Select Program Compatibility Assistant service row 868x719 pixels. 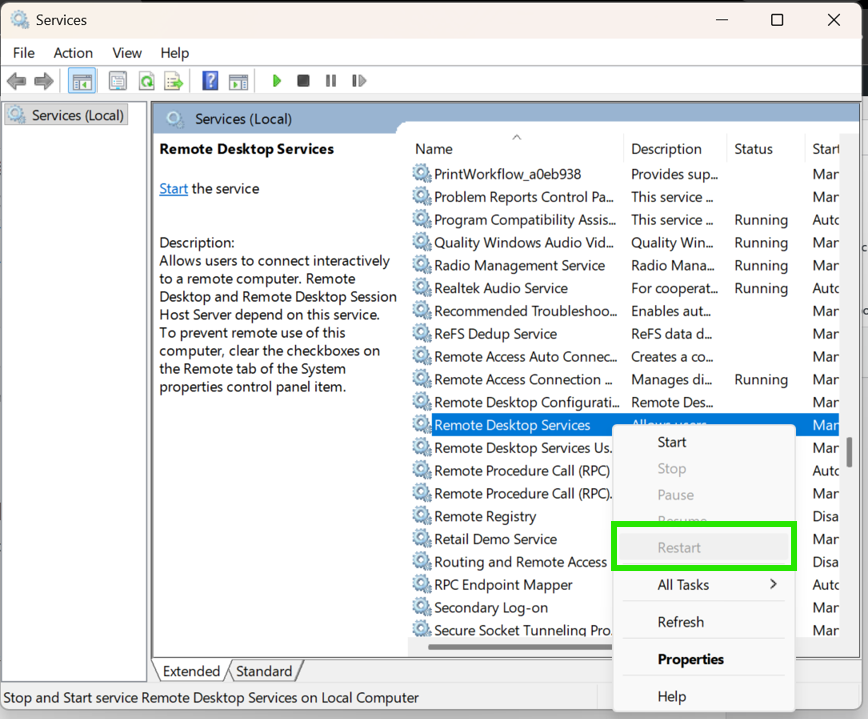626,220
